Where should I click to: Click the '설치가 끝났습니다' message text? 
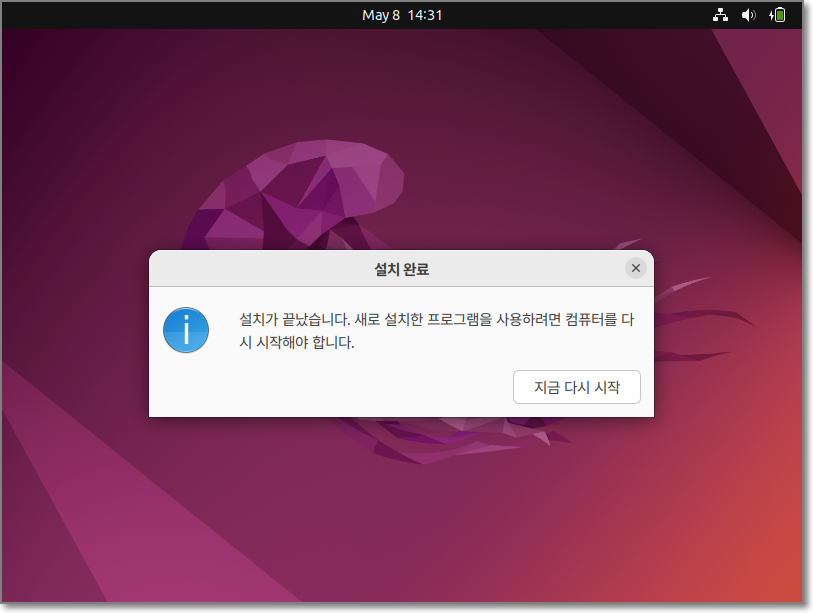(437, 330)
